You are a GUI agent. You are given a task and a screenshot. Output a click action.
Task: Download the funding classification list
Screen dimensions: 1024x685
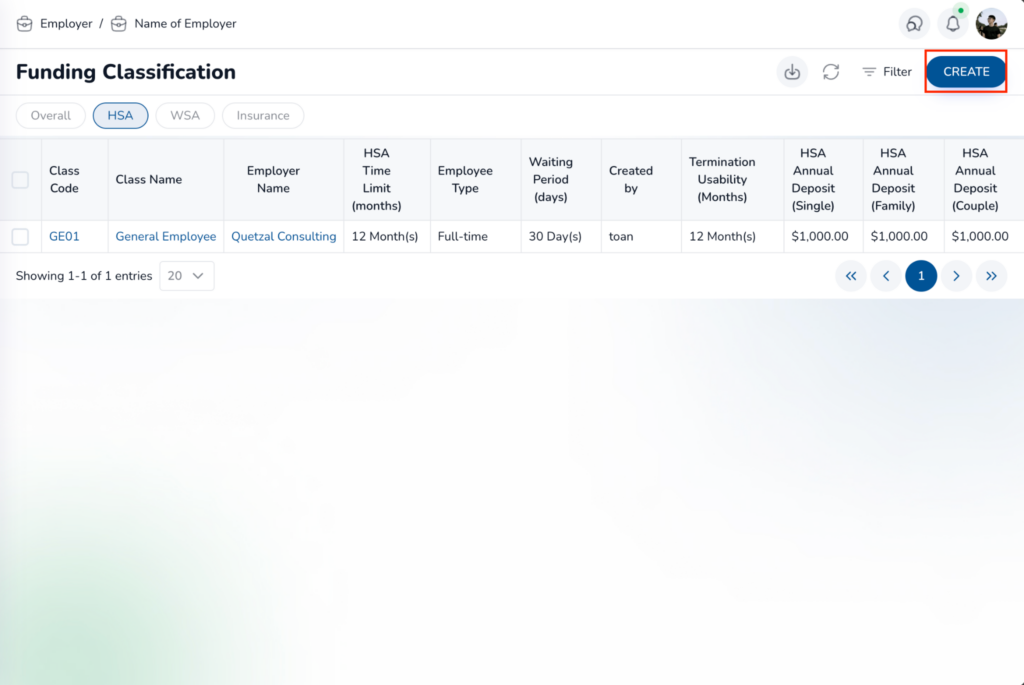click(x=792, y=72)
